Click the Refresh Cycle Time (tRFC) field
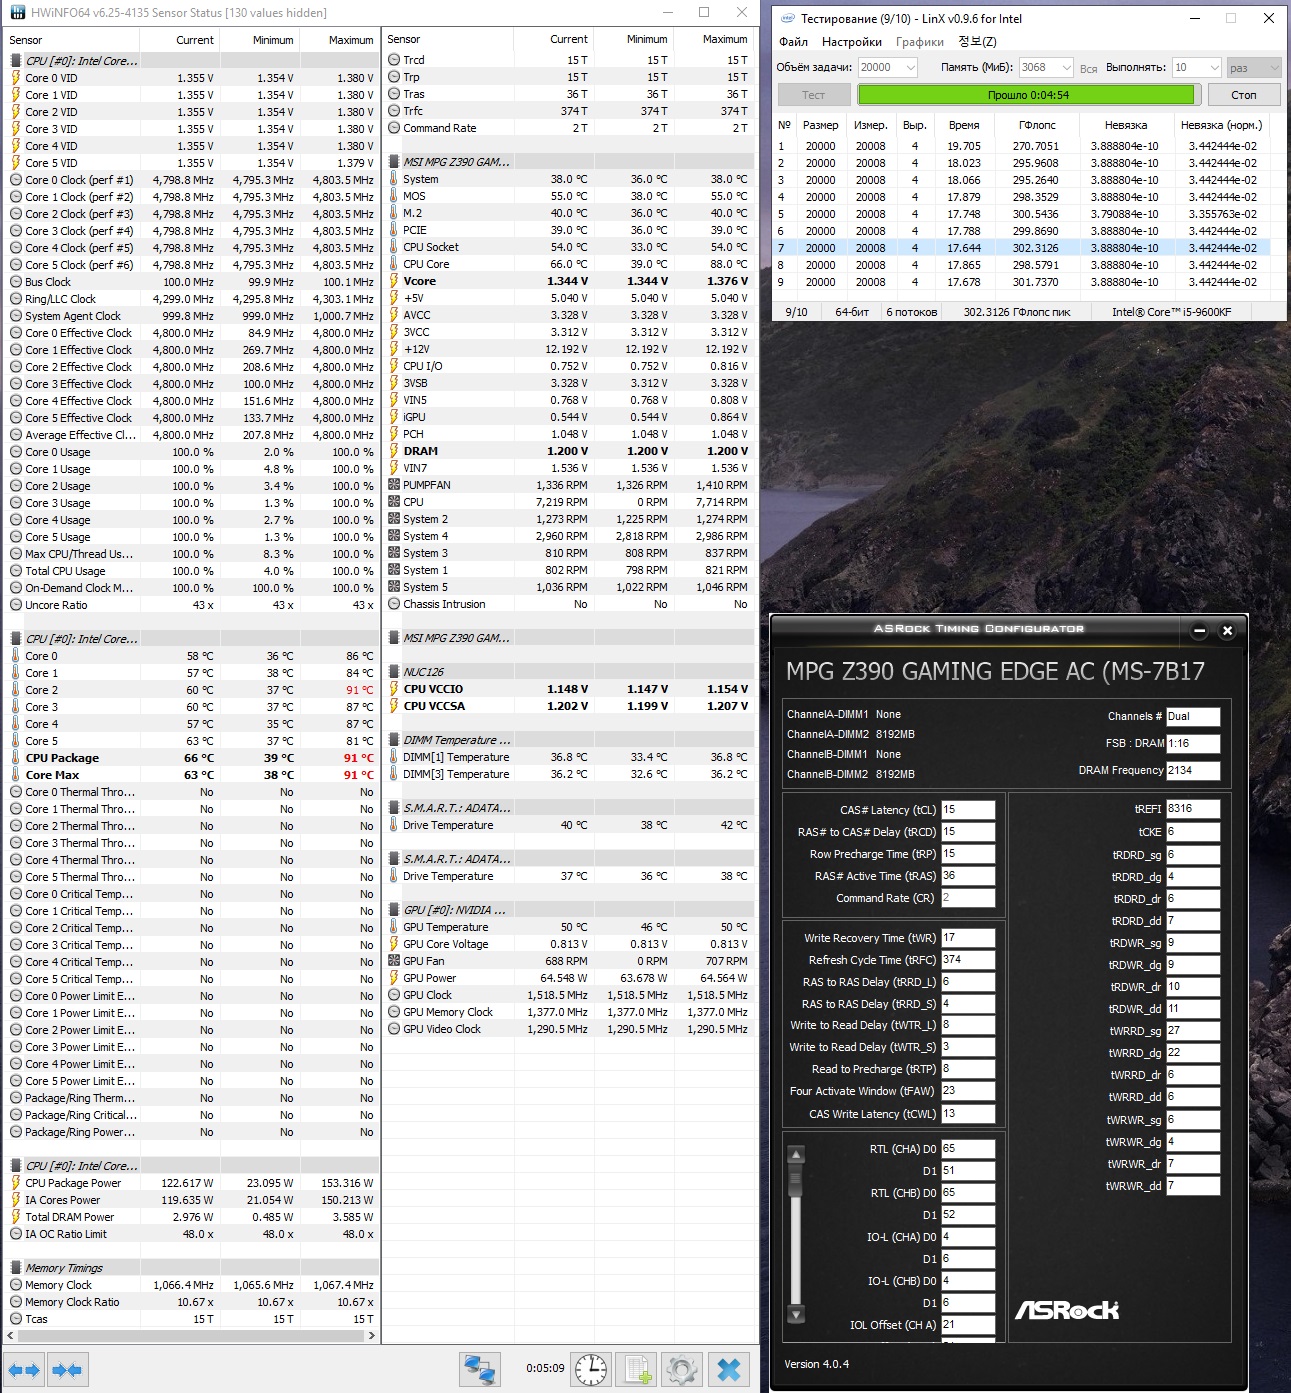1291x1393 pixels. 968,960
